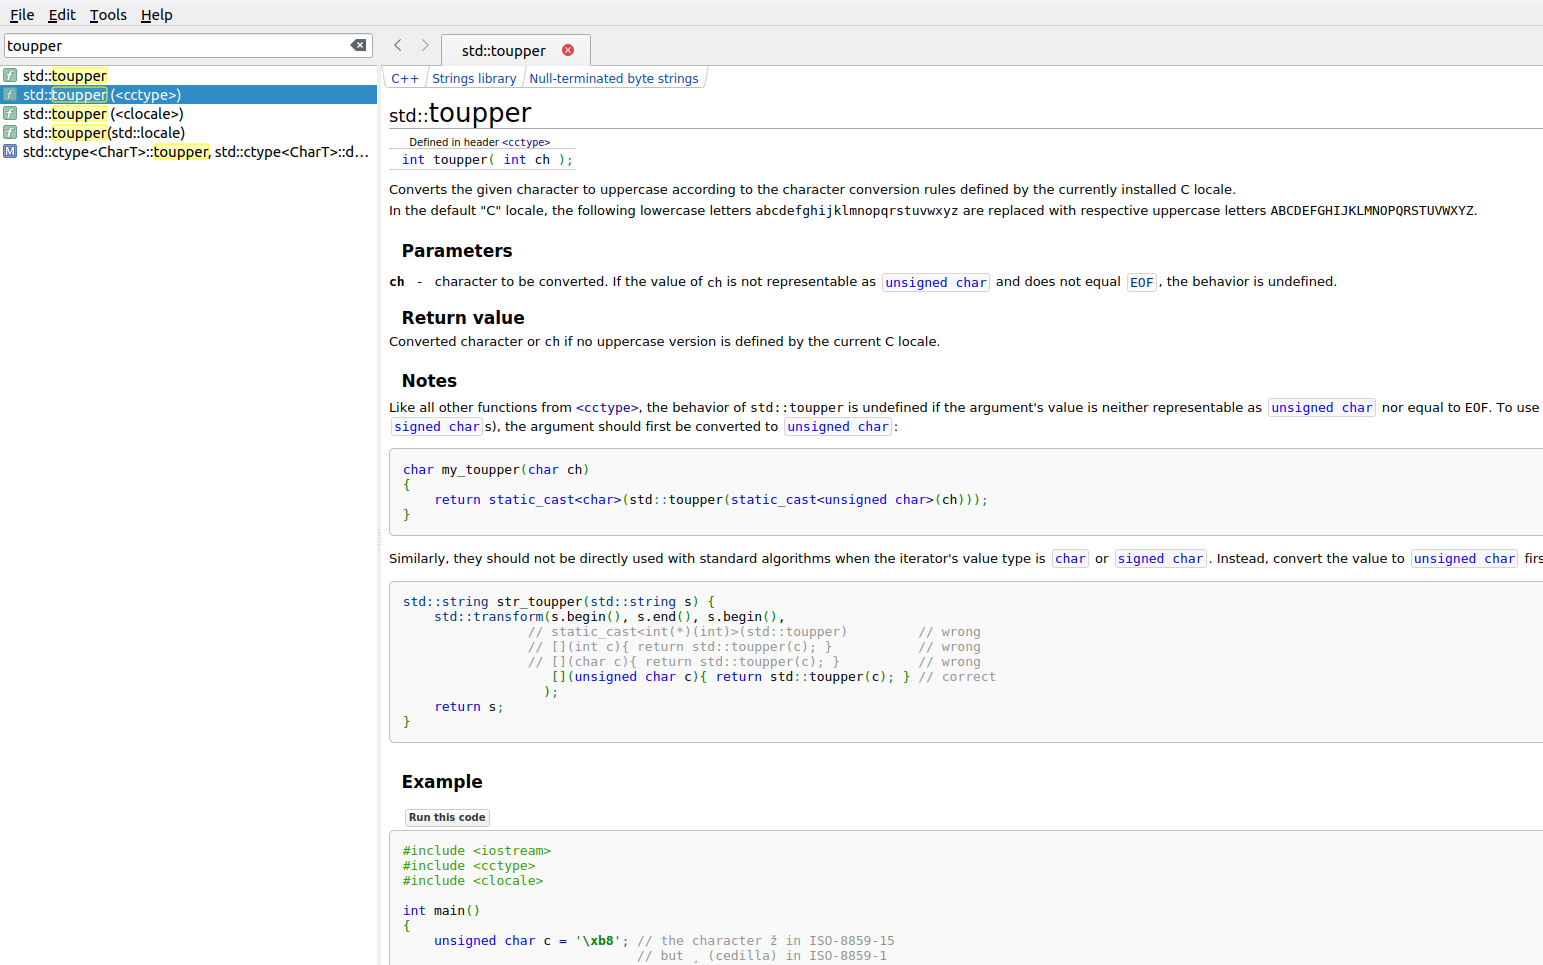Open the Edit menu
This screenshot has width=1543, height=965.
point(62,15)
